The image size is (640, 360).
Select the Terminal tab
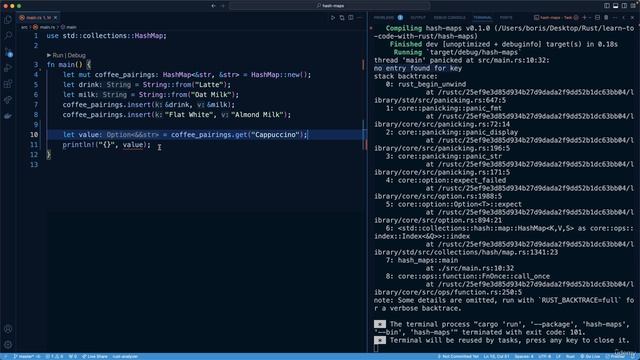pyautogui.click(x=482, y=18)
